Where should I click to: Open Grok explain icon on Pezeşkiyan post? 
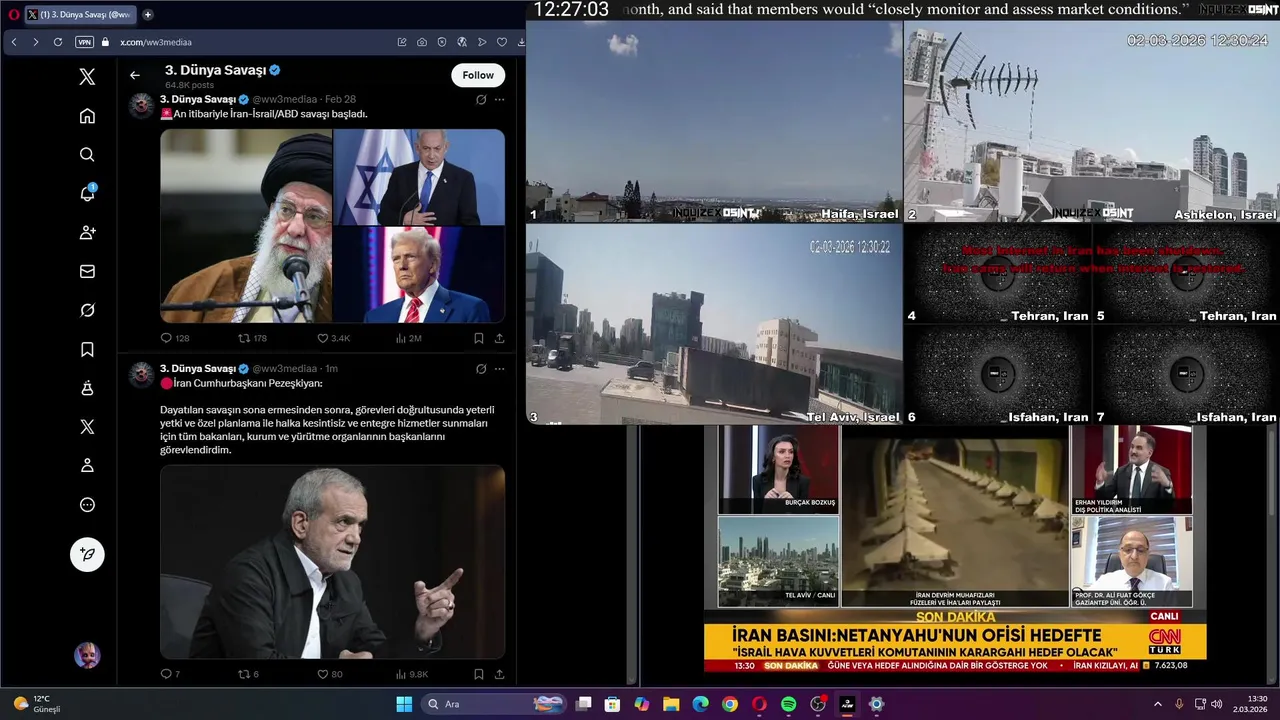pos(481,368)
